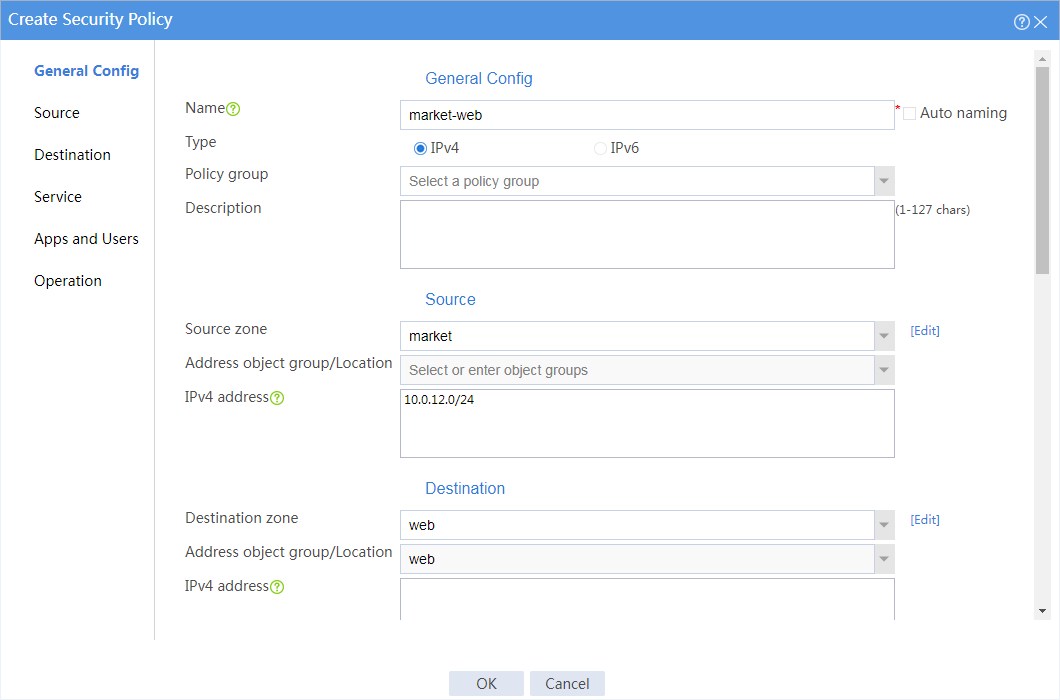Click the General Config heading in form
The width and height of the screenshot is (1060, 700).
[x=479, y=78]
